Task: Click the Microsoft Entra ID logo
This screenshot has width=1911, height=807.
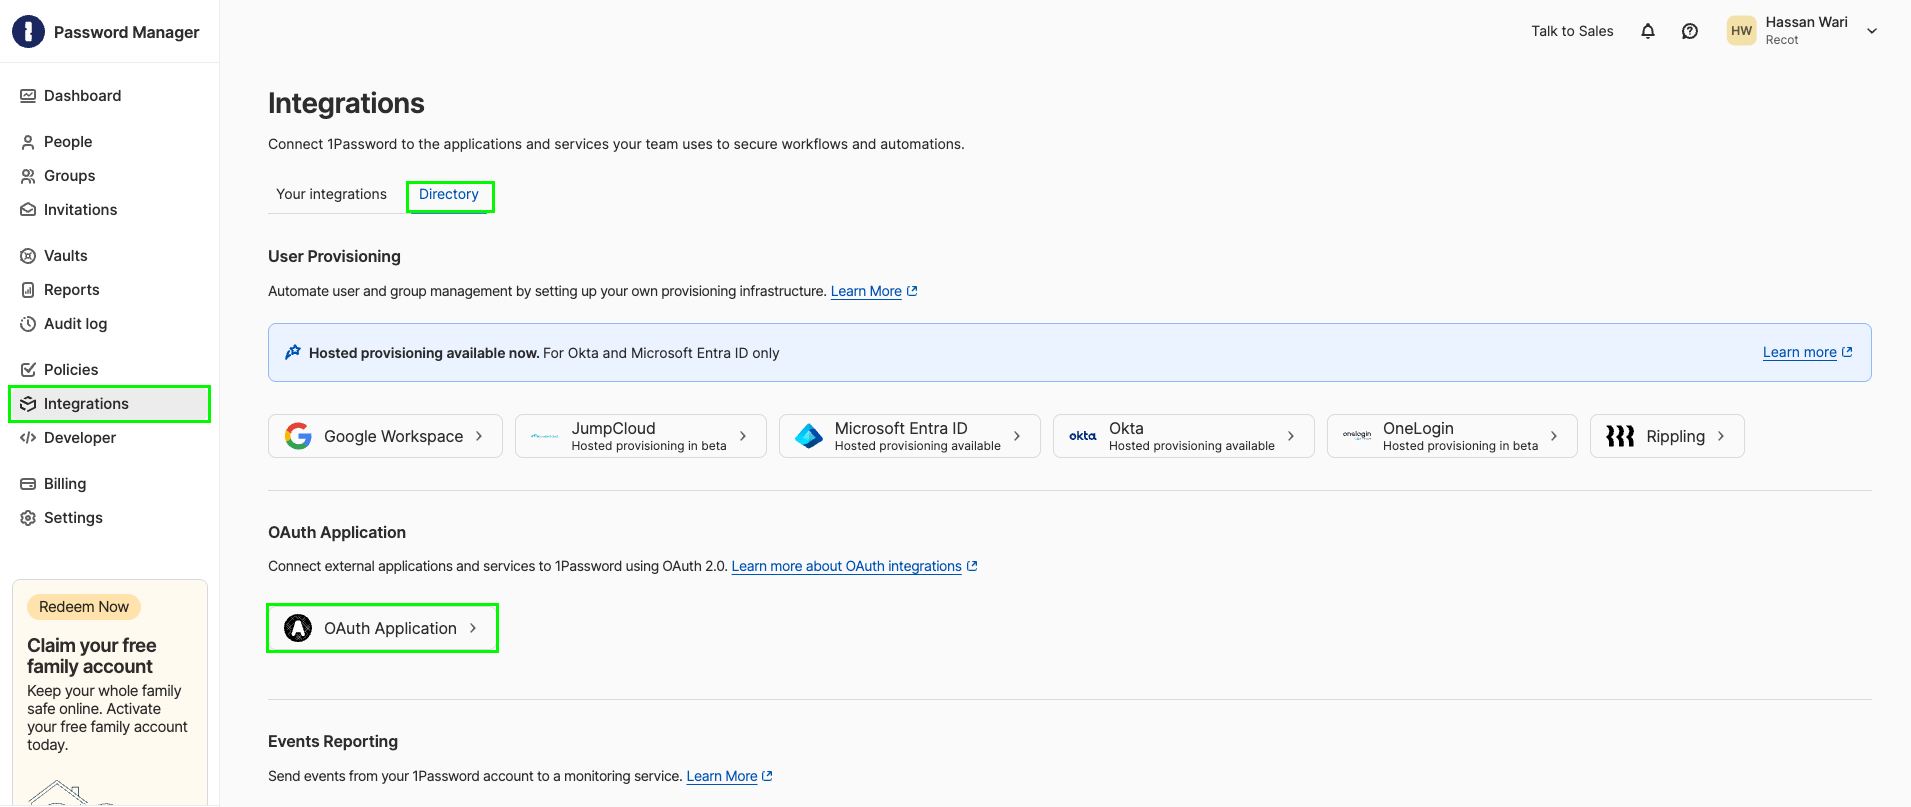Action: click(x=809, y=436)
